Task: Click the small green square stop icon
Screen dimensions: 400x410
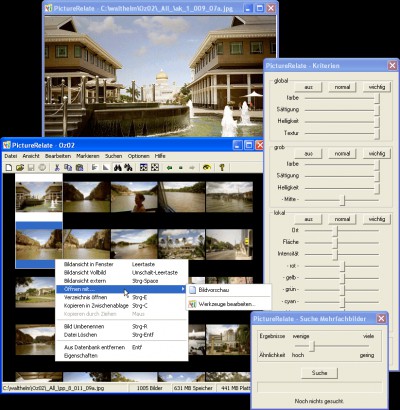Action: 181,168
